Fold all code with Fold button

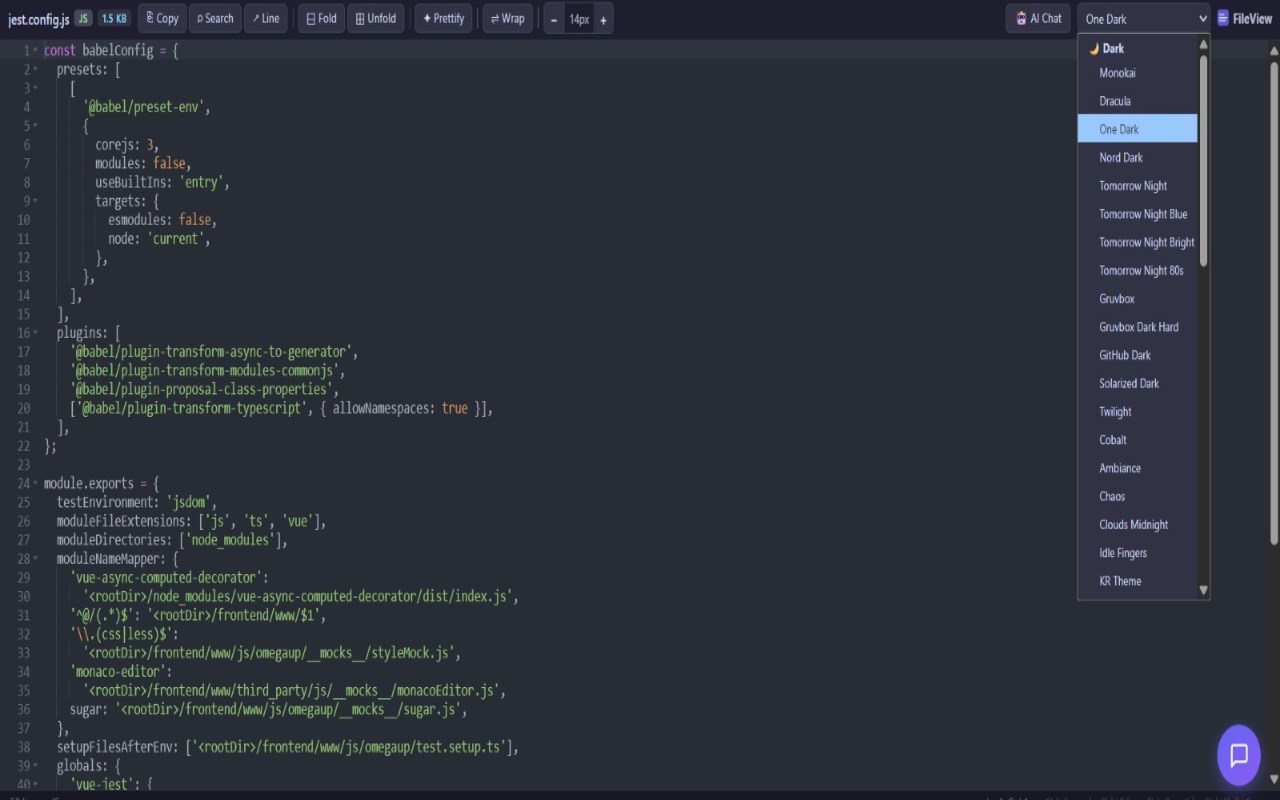coord(321,18)
